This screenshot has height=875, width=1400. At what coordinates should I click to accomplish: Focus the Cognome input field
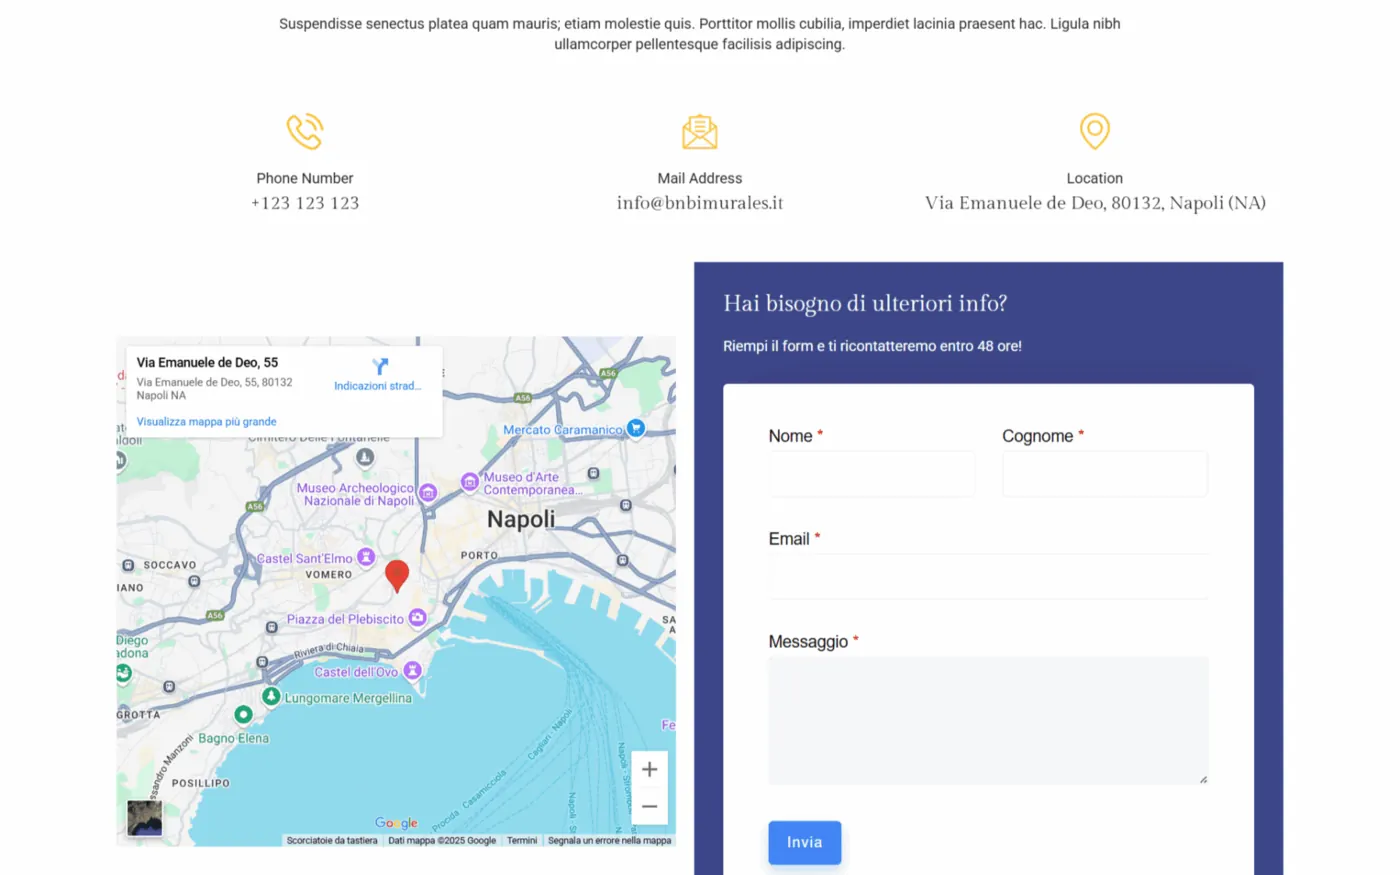(1105, 474)
